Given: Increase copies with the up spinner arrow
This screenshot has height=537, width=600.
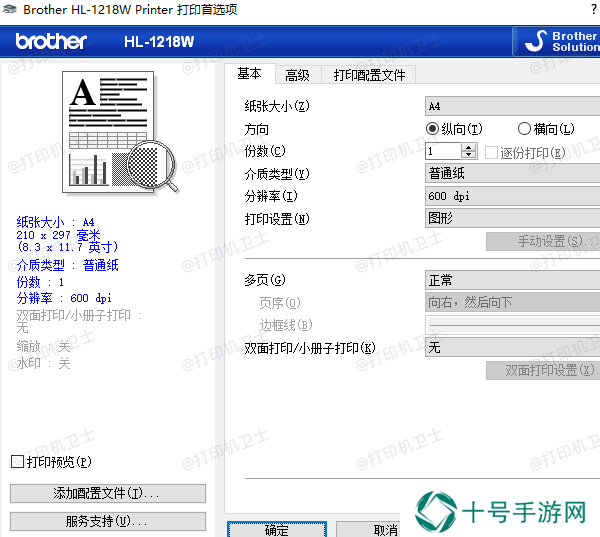Looking at the screenshot, I should coord(469,147).
